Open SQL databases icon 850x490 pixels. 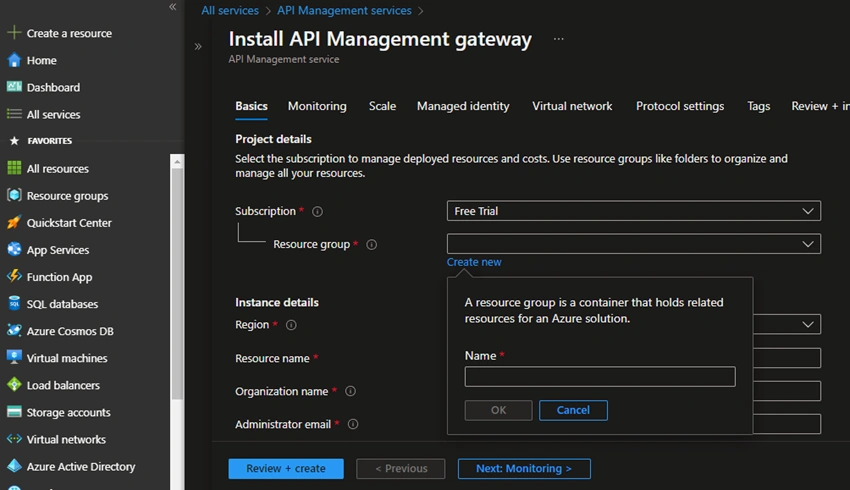click(x=14, y=304)
